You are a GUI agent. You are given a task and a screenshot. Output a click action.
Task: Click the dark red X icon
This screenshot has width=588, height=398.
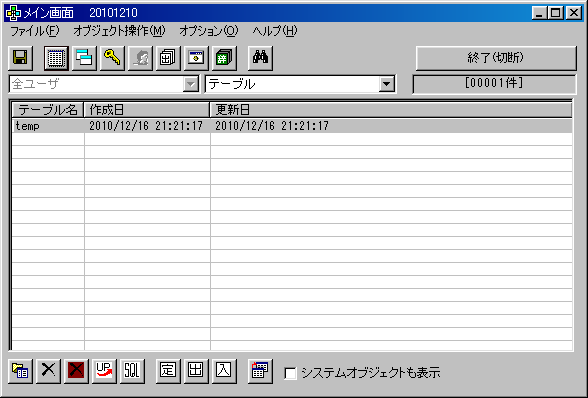[x=76, y=371]
